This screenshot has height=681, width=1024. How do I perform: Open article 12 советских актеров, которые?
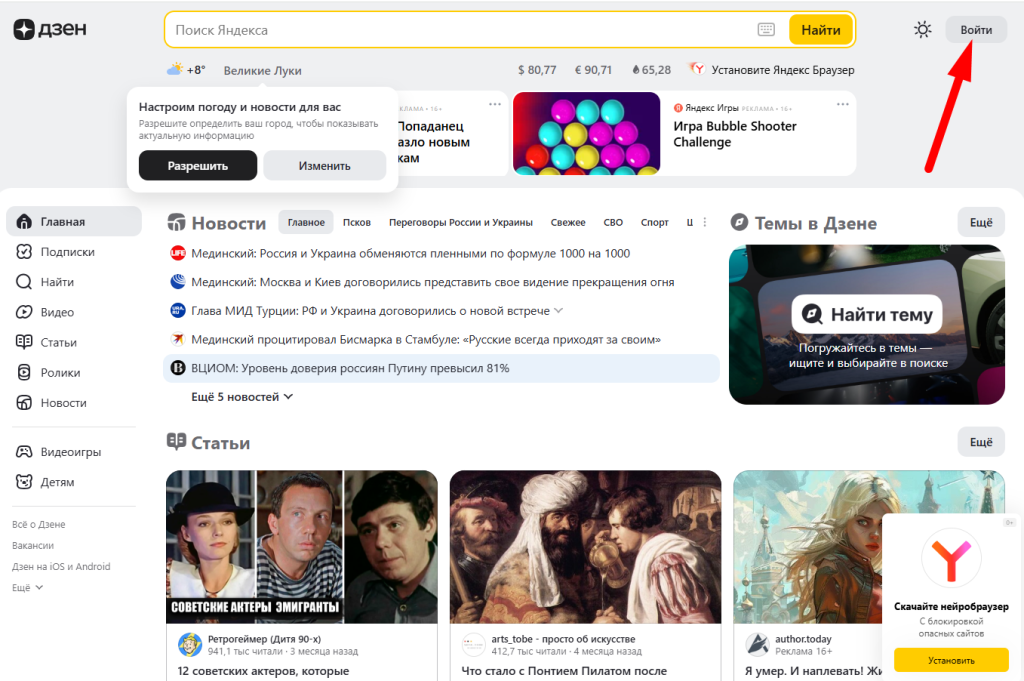click(263, 671)
